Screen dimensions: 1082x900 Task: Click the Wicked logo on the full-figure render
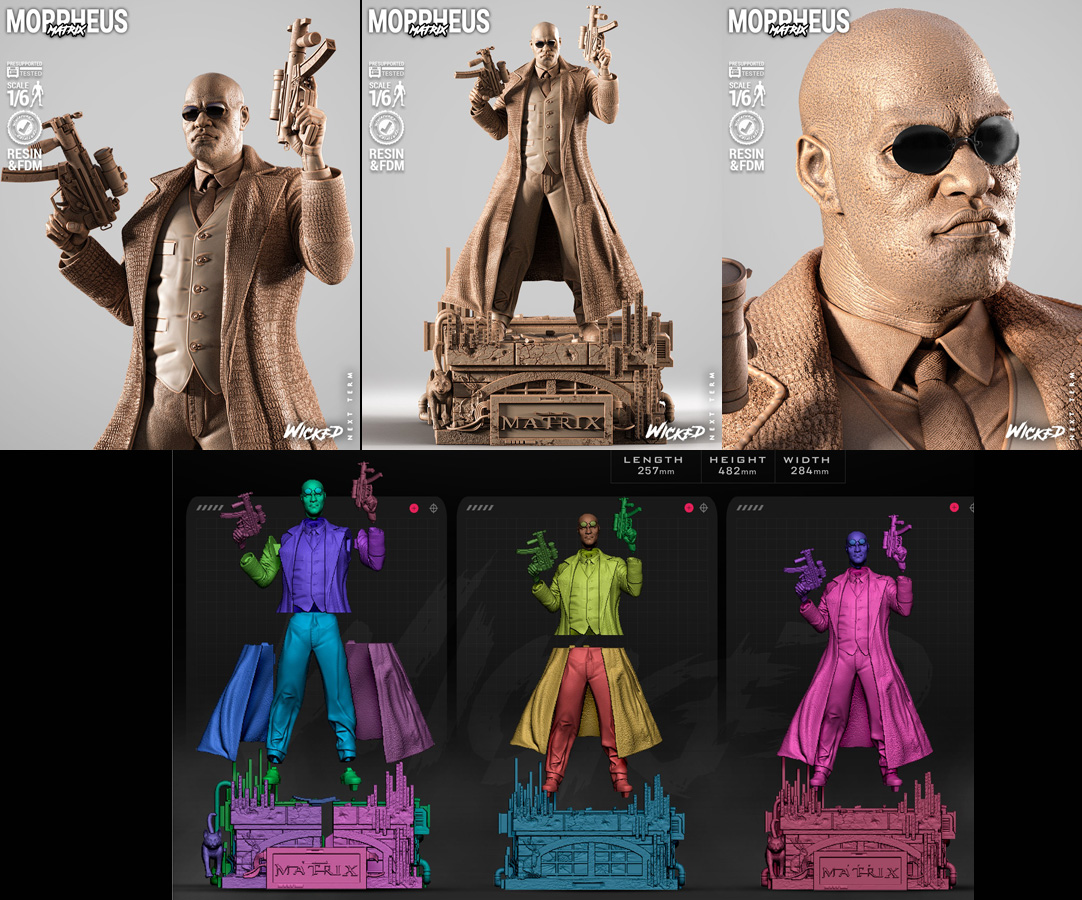click(x=674, y=431)
